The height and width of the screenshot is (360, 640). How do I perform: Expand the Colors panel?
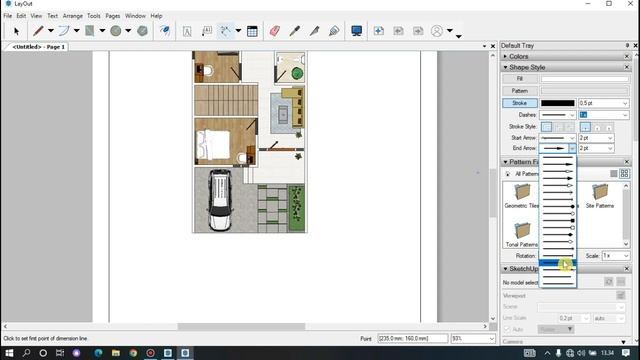[505, 56]
